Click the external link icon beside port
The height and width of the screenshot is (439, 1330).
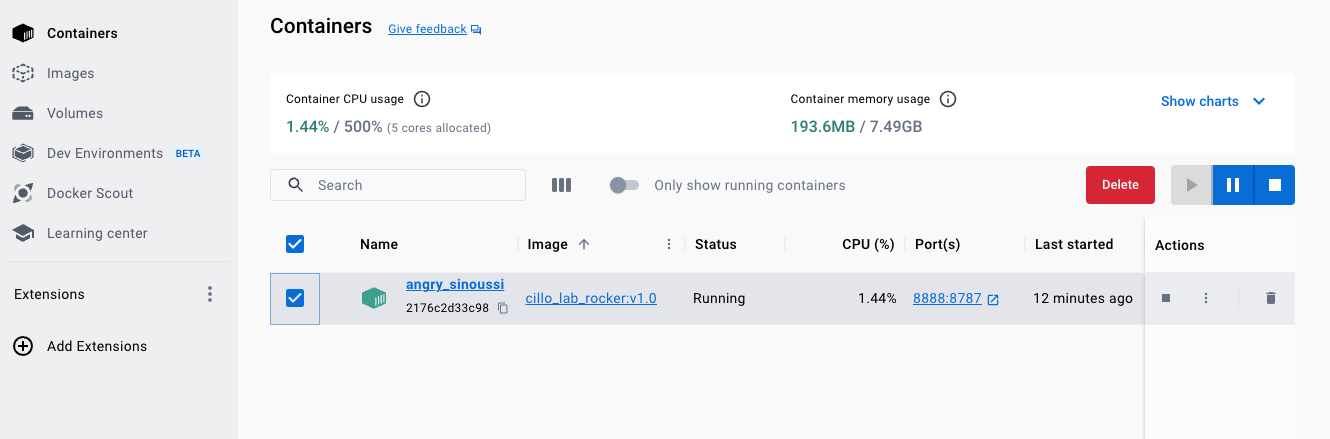pos(993,299)
